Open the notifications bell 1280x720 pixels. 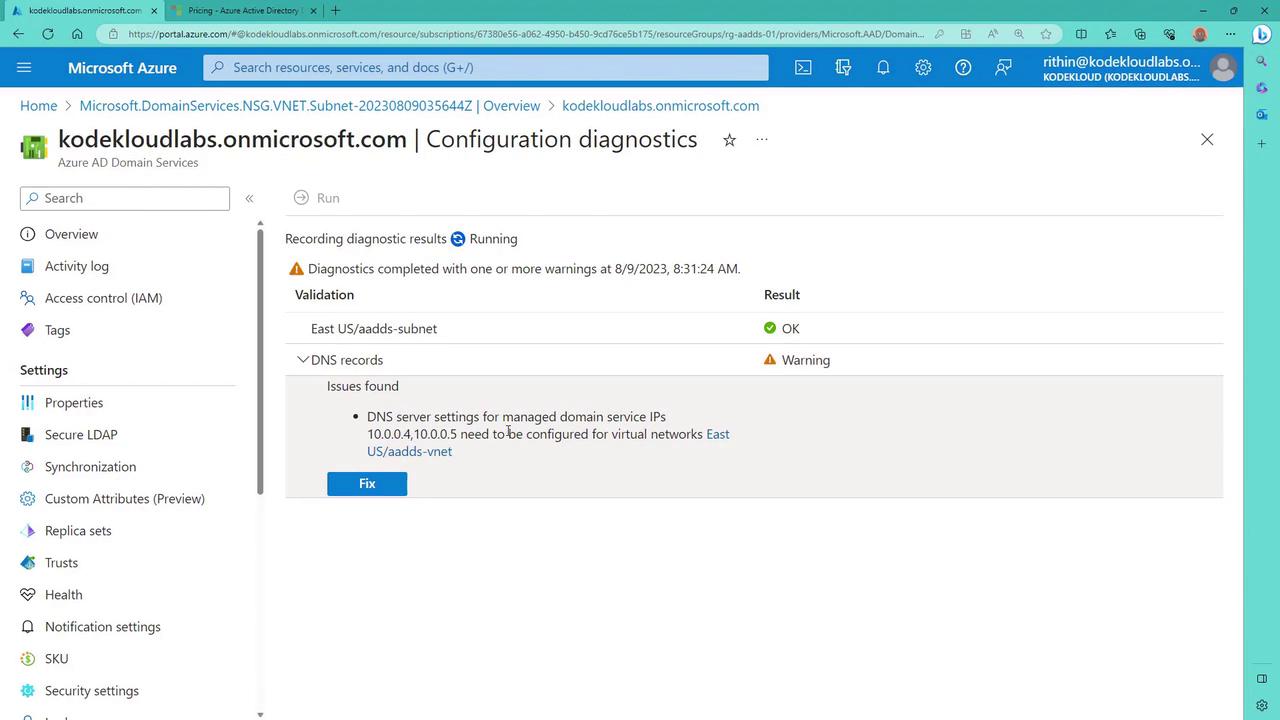click(x=883, y=67)
